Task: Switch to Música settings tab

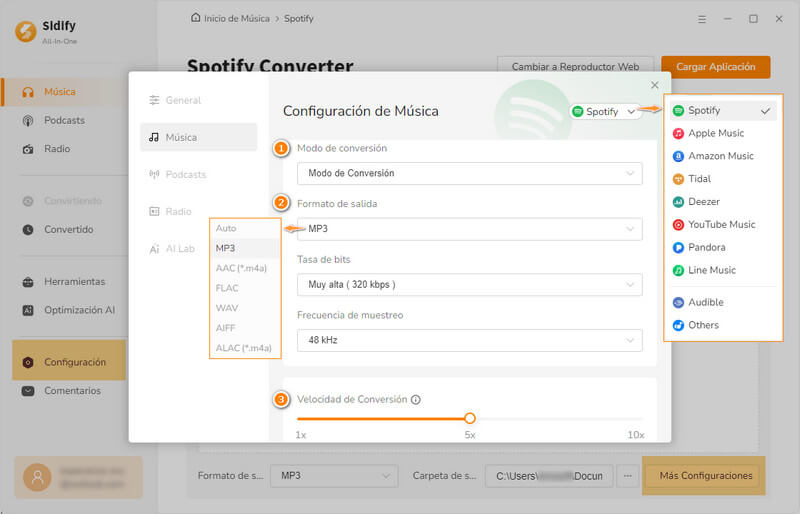Action: [x=198, y=137]
